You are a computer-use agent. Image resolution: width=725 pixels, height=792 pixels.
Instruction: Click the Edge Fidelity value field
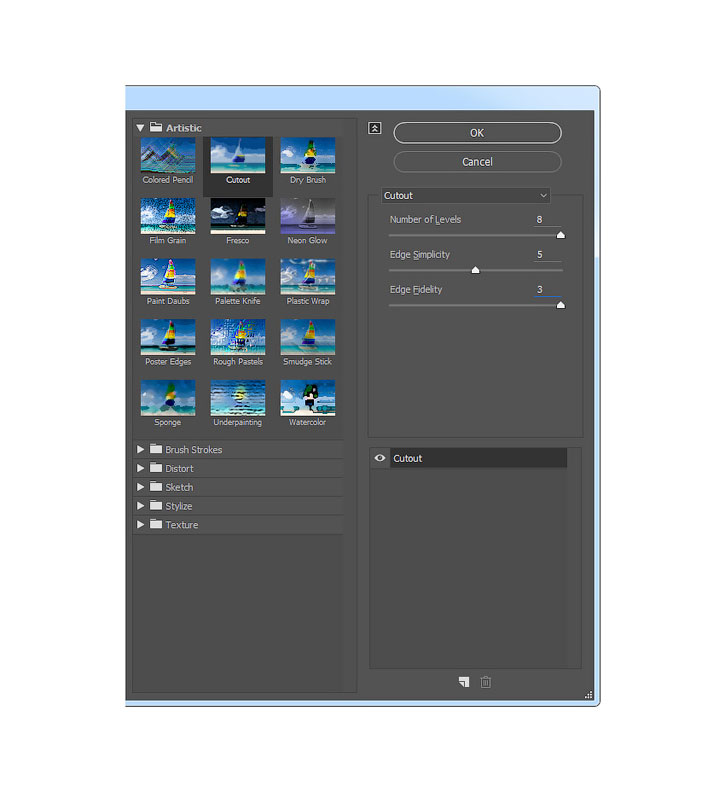coord(548,289)
